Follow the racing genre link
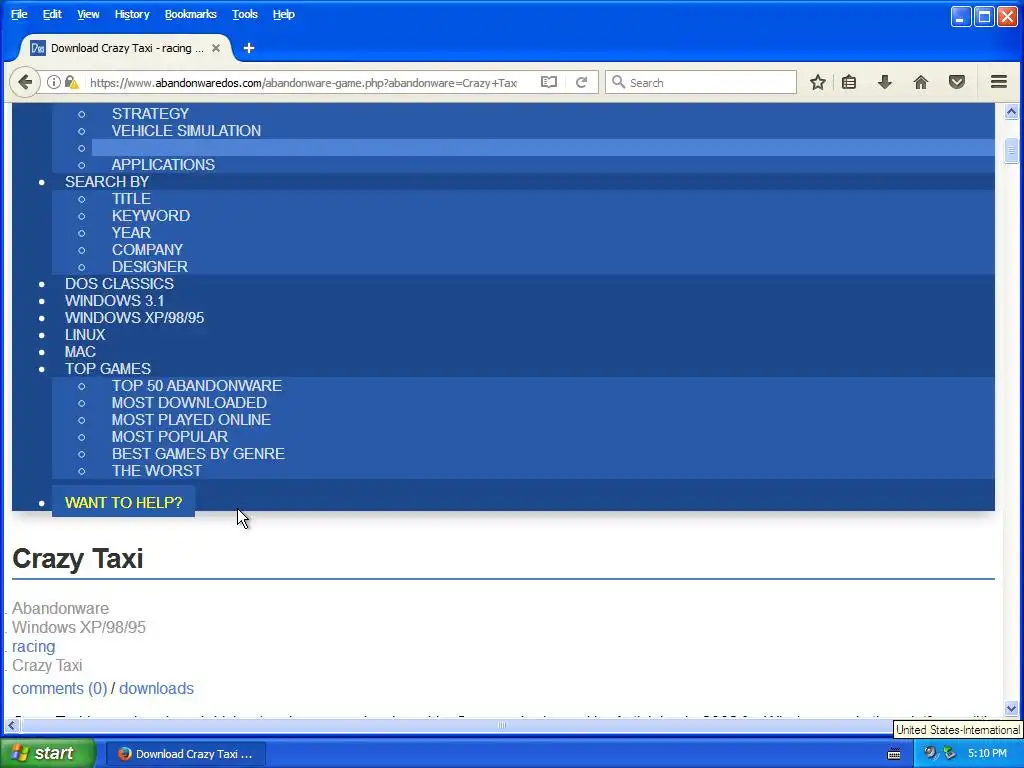This screenshot has width=1024, height=768. pos(33,646)
